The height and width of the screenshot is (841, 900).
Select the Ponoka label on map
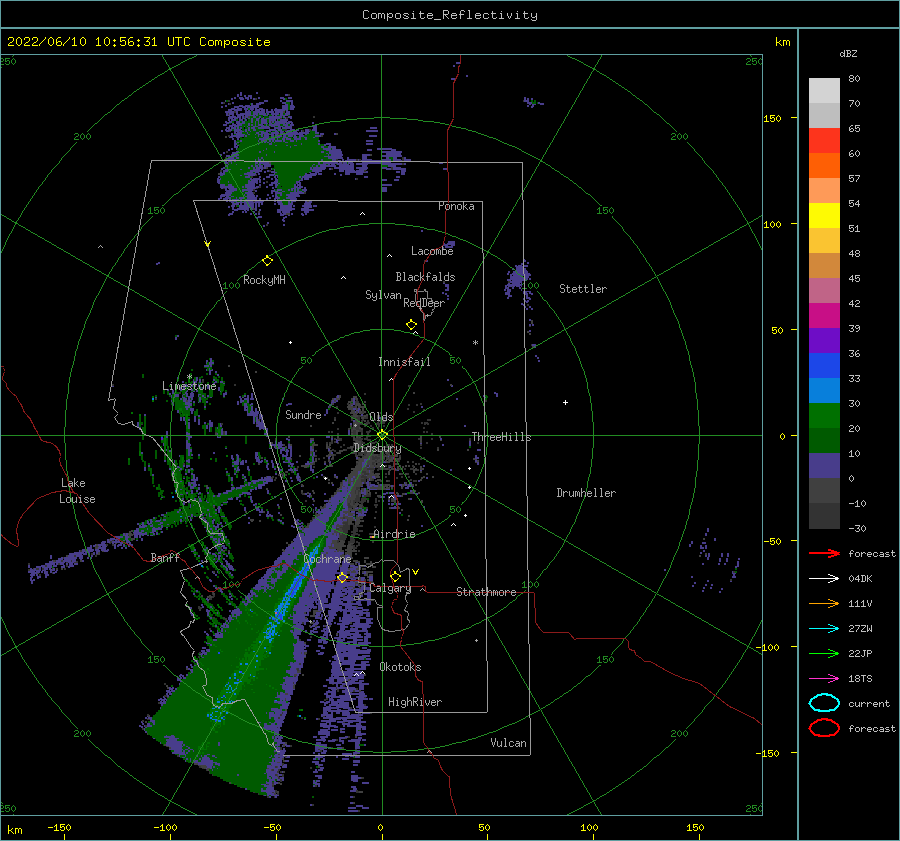coord(456,206)
